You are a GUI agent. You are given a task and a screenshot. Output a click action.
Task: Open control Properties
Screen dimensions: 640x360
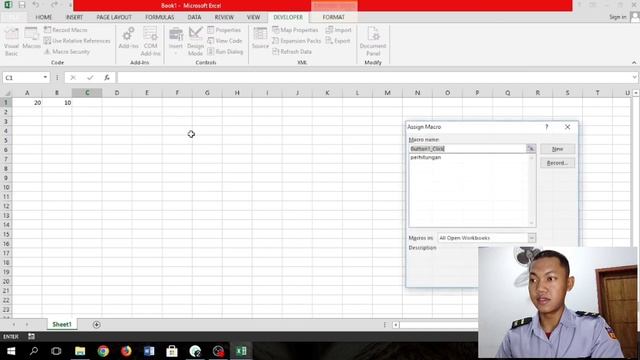[224, 30]
